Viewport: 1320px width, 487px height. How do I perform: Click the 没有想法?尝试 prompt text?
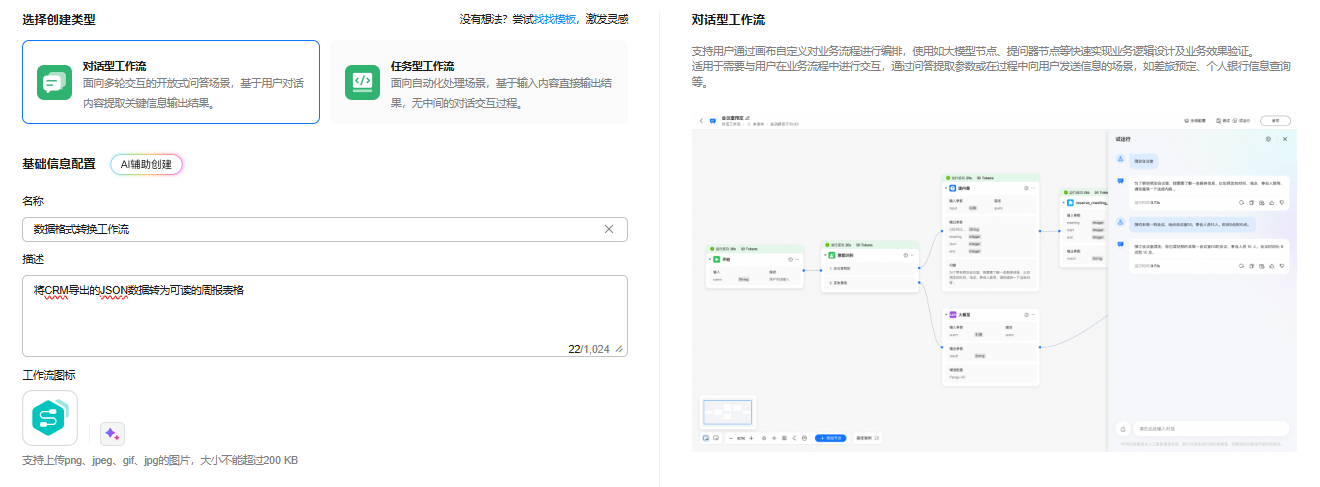(x=495, y=19)
